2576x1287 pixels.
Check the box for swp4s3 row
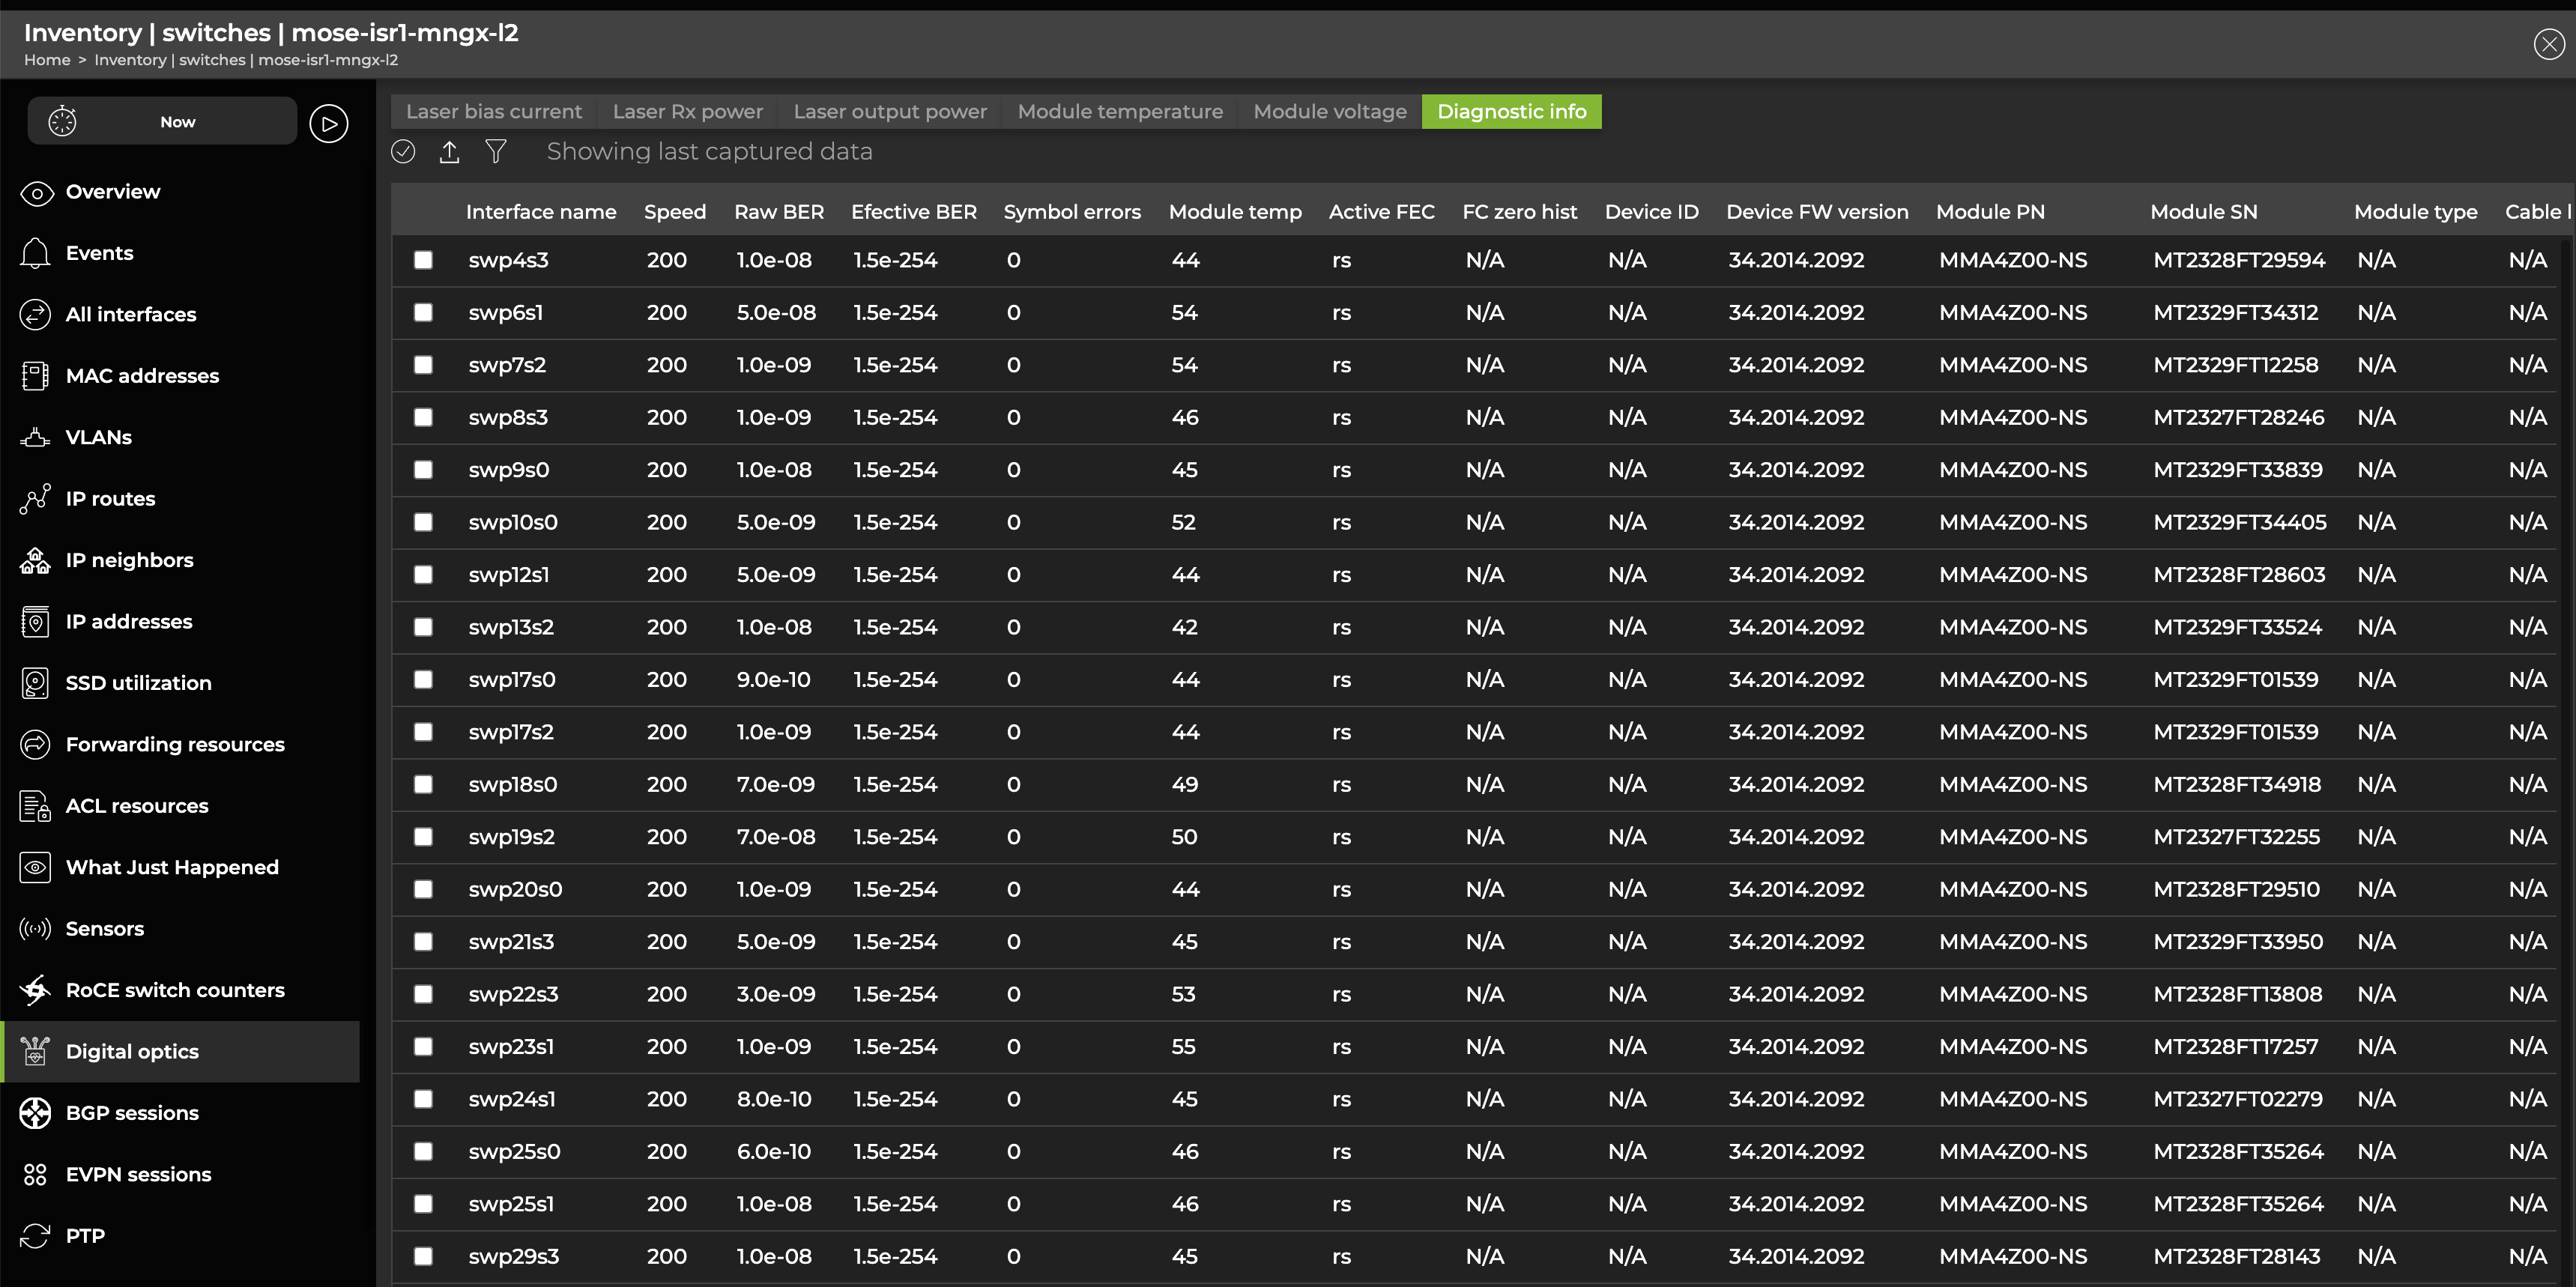click(423, 260)
